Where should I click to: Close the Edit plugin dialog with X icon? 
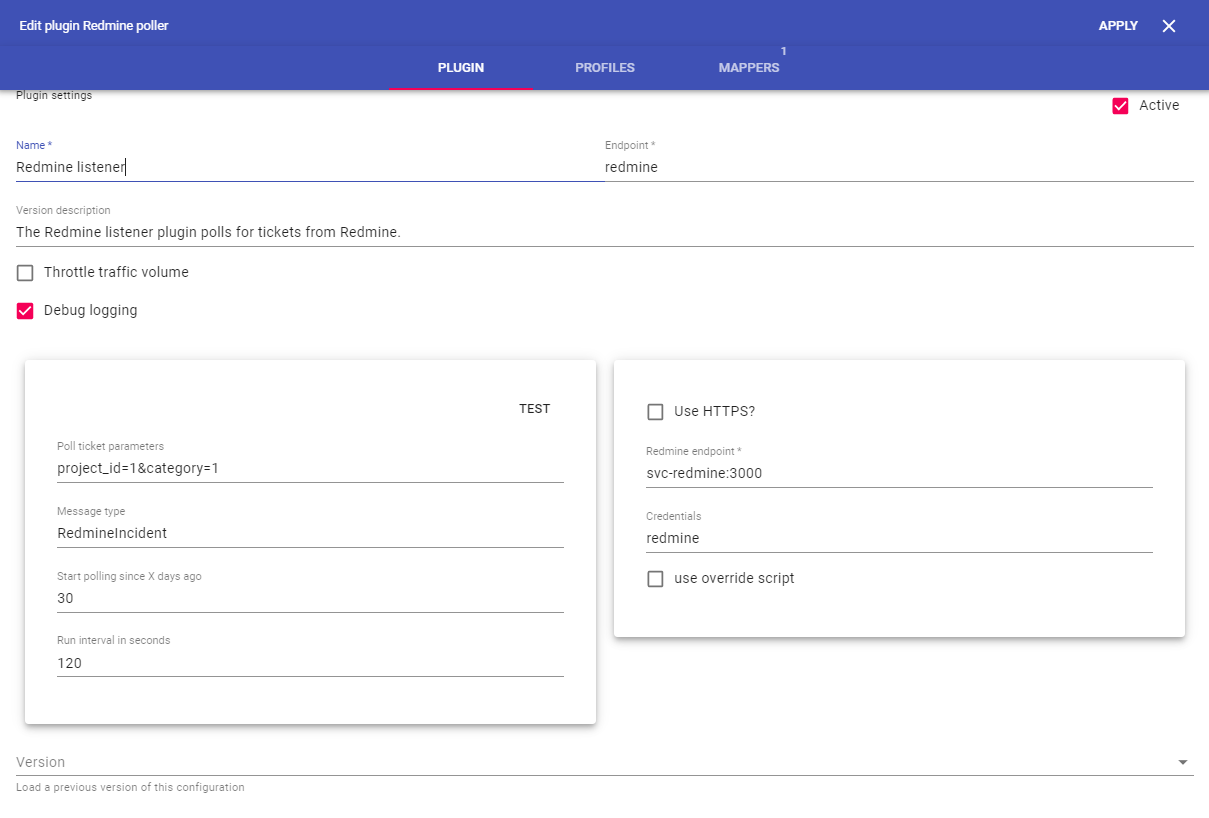pyautogui.click(x=1168, y=26)
